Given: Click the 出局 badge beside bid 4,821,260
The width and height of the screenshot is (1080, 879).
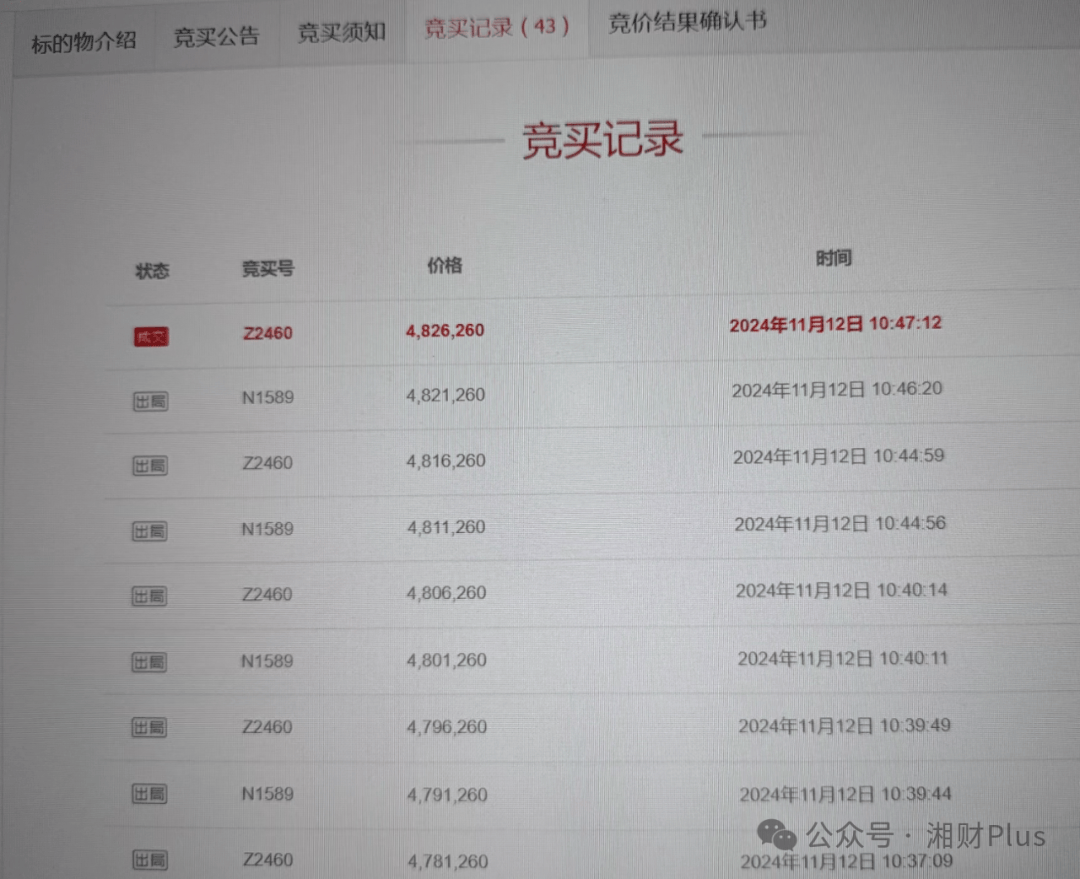Looking at the screenshot, I should click(x=150, y=400).
